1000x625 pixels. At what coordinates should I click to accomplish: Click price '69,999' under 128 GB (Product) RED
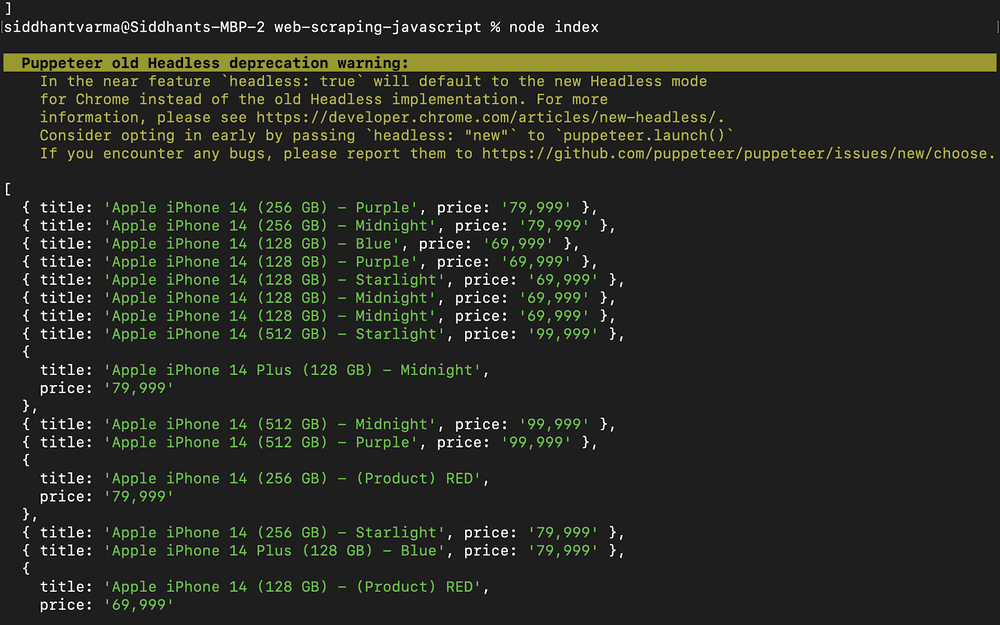tap(139, 605)
